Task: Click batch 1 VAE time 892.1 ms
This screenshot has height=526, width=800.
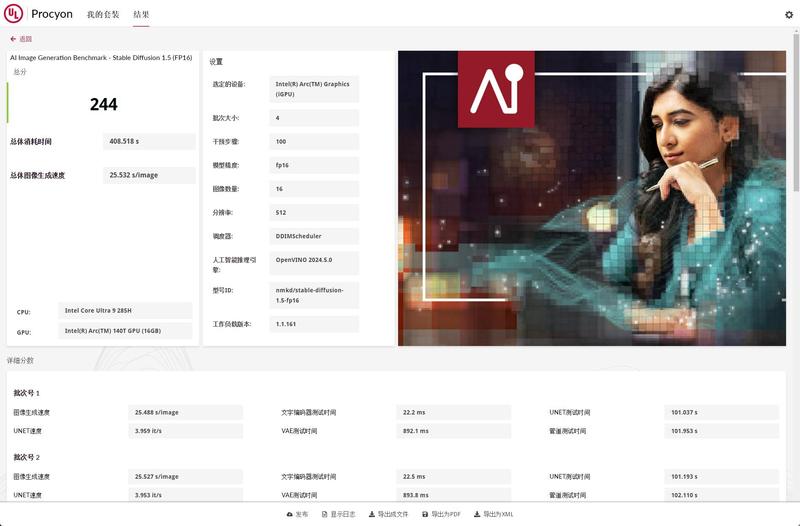Action: tap(454, 431)
